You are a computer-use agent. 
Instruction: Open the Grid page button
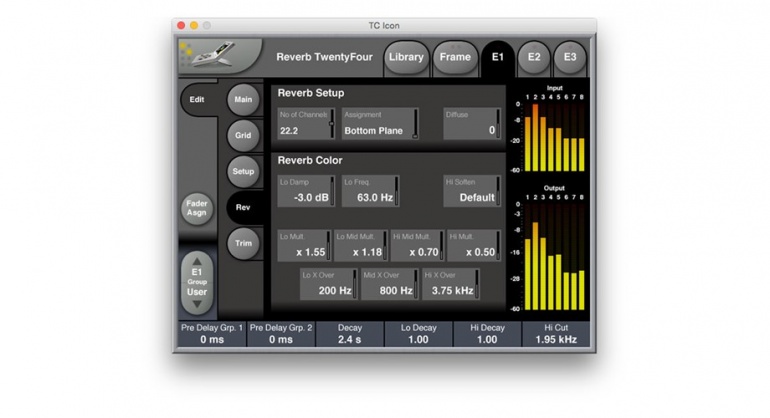[x=243, y=135]
